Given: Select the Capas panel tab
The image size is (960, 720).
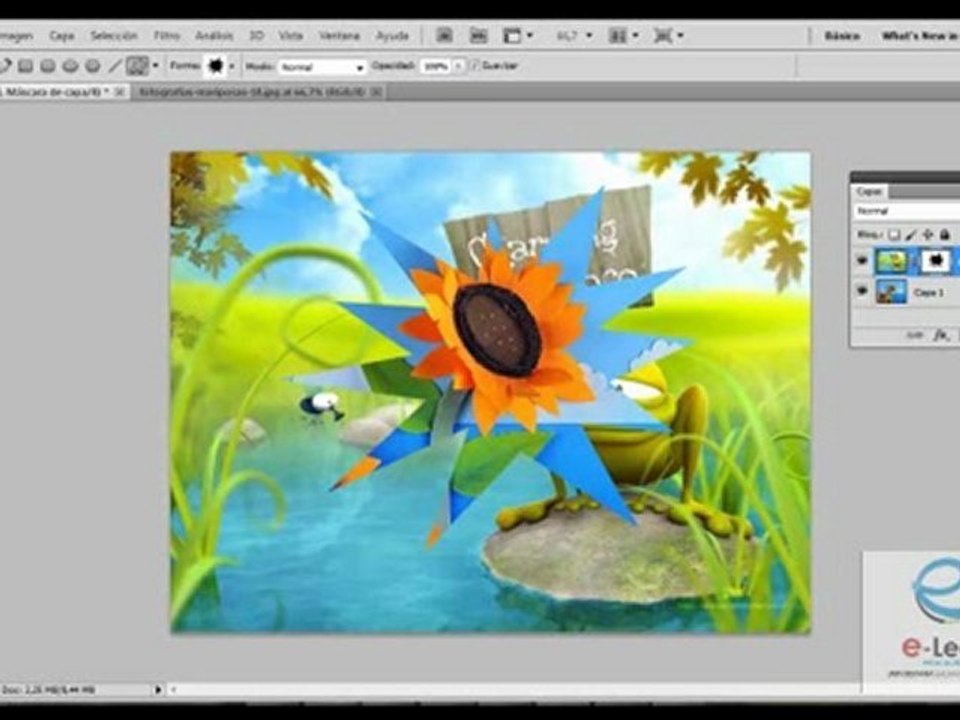Looking at the screenshot, I should pos(869,192).
